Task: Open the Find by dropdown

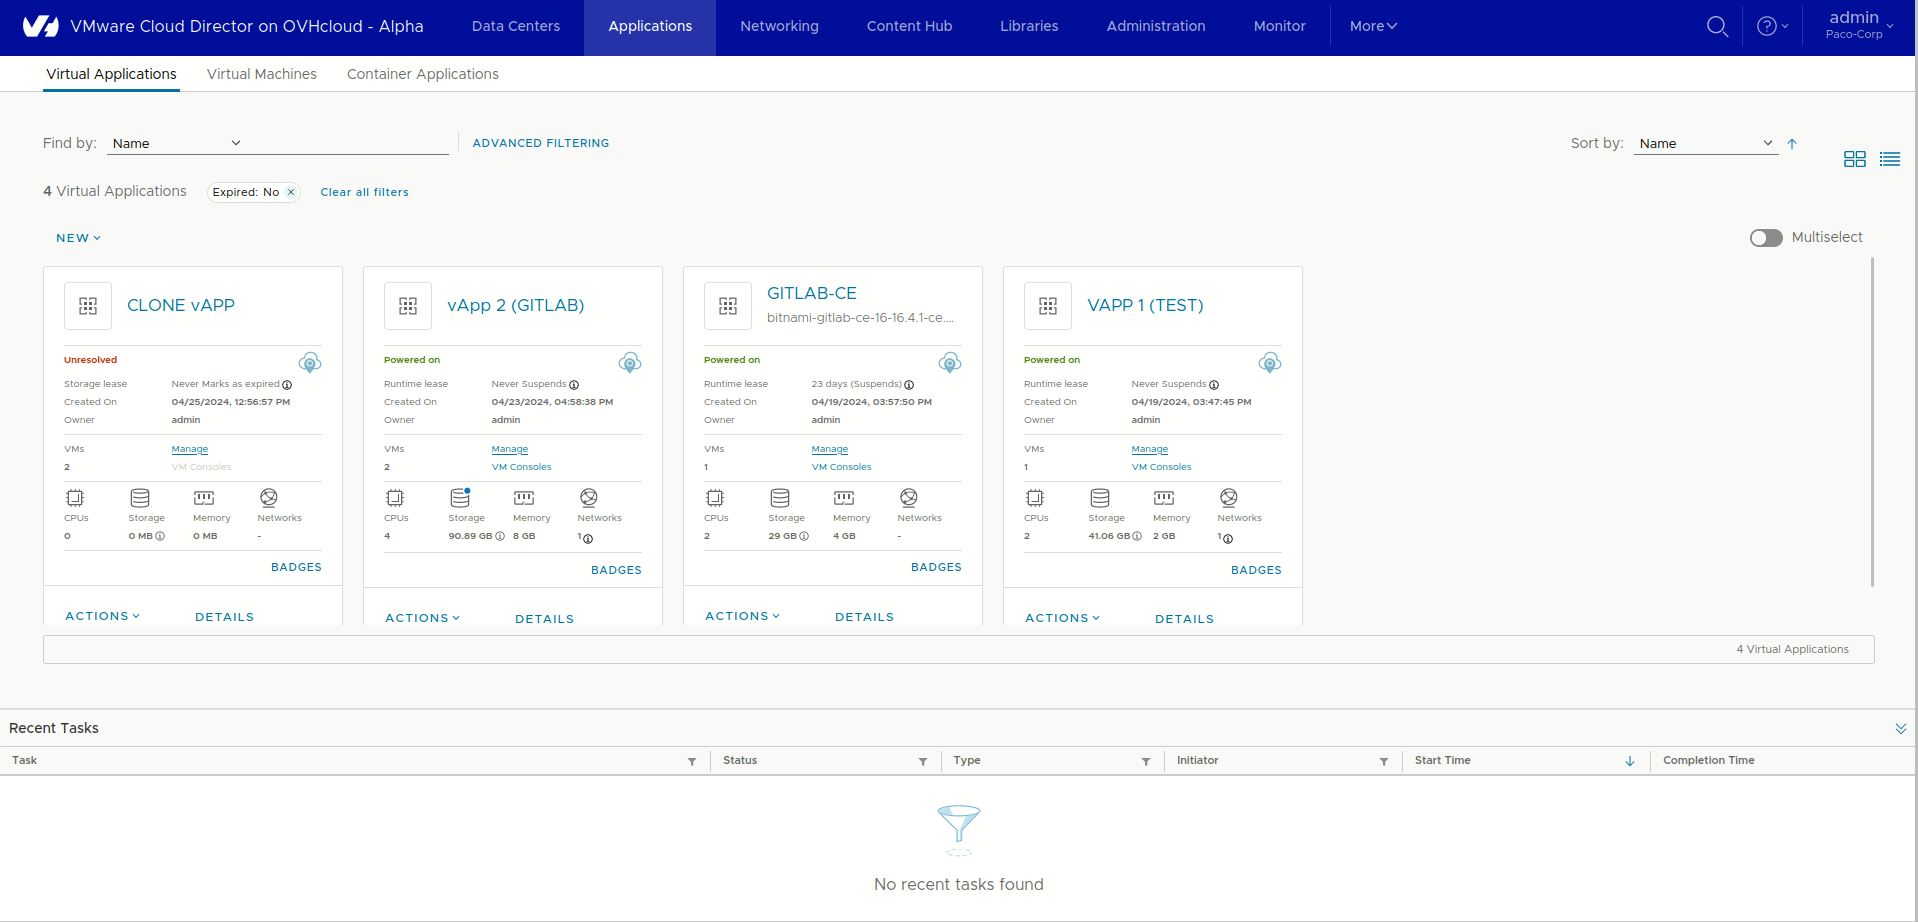Action: coord(177,143)
